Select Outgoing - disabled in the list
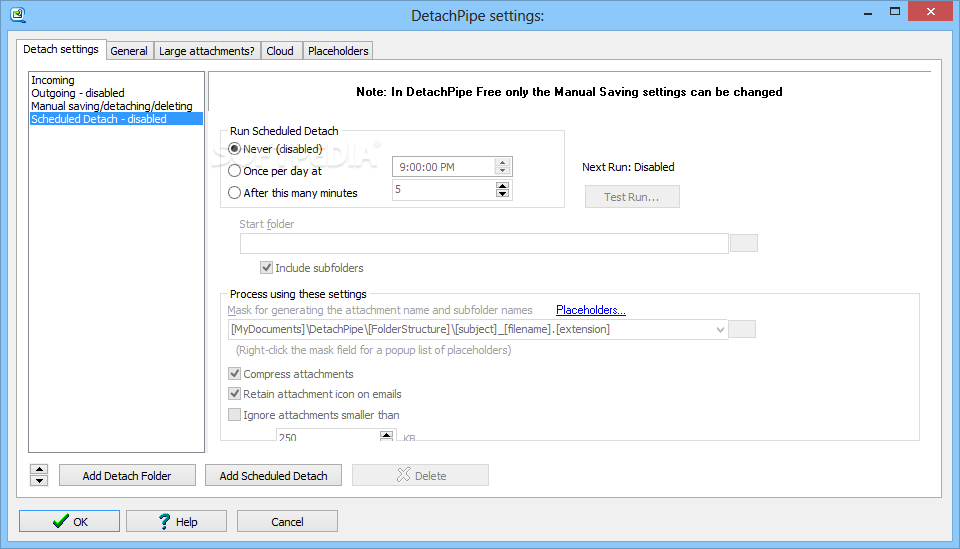This screenshot has height=549, width=960. [116, 93]
